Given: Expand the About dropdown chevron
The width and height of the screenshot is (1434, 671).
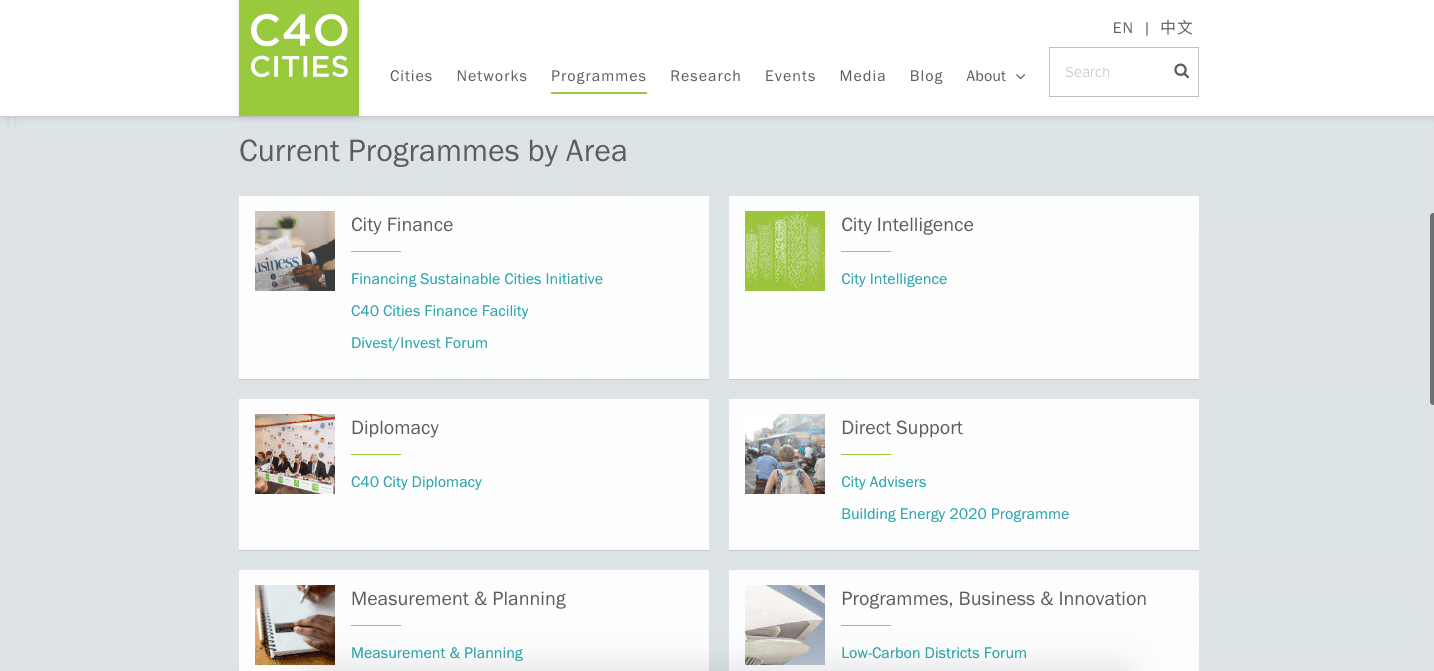Looking at the screenshot, I should click(1021, 77).
